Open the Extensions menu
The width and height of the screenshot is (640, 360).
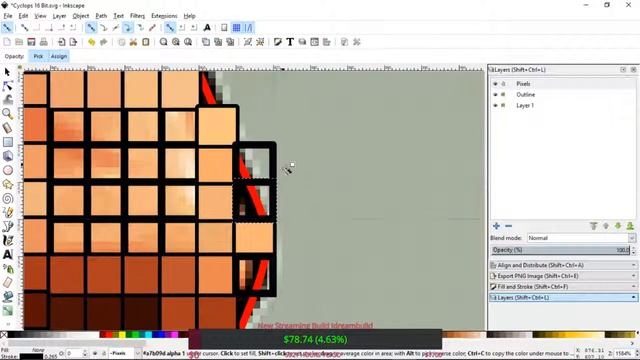[x=164, y=16]
